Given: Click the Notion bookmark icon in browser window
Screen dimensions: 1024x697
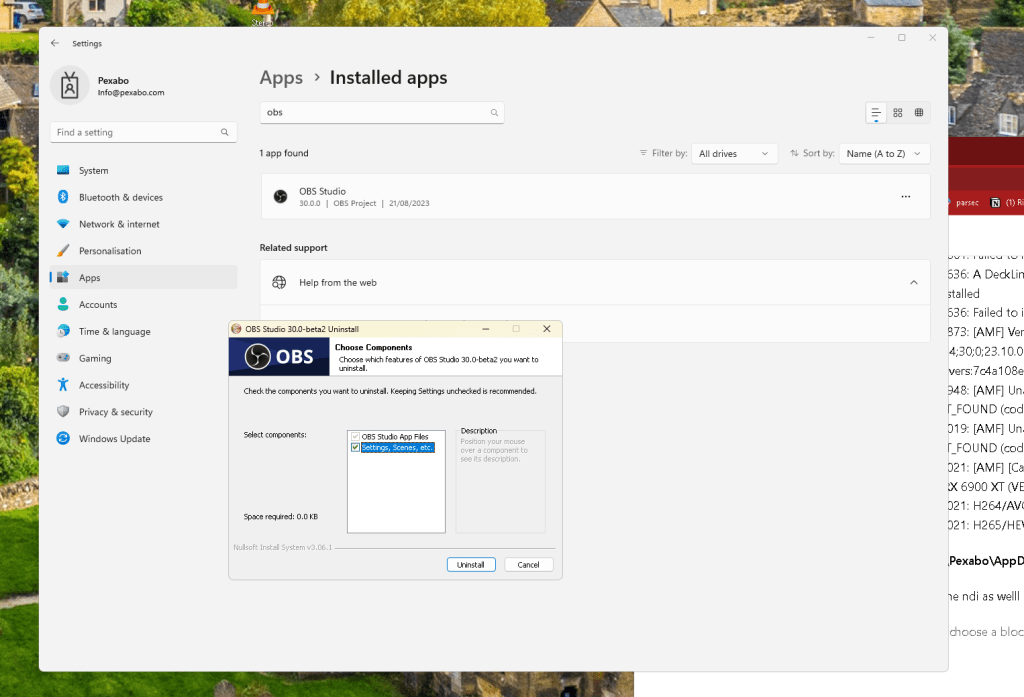Looking at the screenshot, I should click(995, 203).
